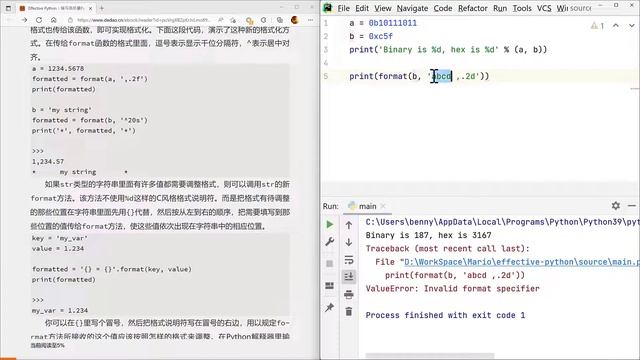This screenshot has height=360, width=640.
Task: Click site info lock icon
Action: pyautogui.click(x=70, y=20)
